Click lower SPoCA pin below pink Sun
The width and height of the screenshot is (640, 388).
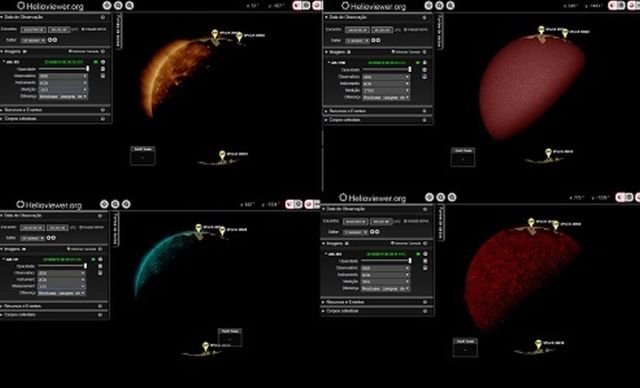548,153
